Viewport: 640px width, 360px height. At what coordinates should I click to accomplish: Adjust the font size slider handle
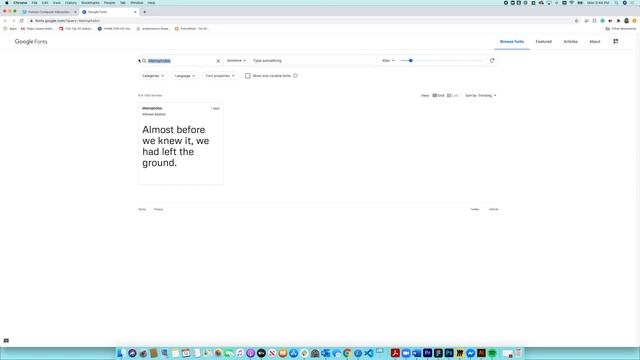point(411,60)
